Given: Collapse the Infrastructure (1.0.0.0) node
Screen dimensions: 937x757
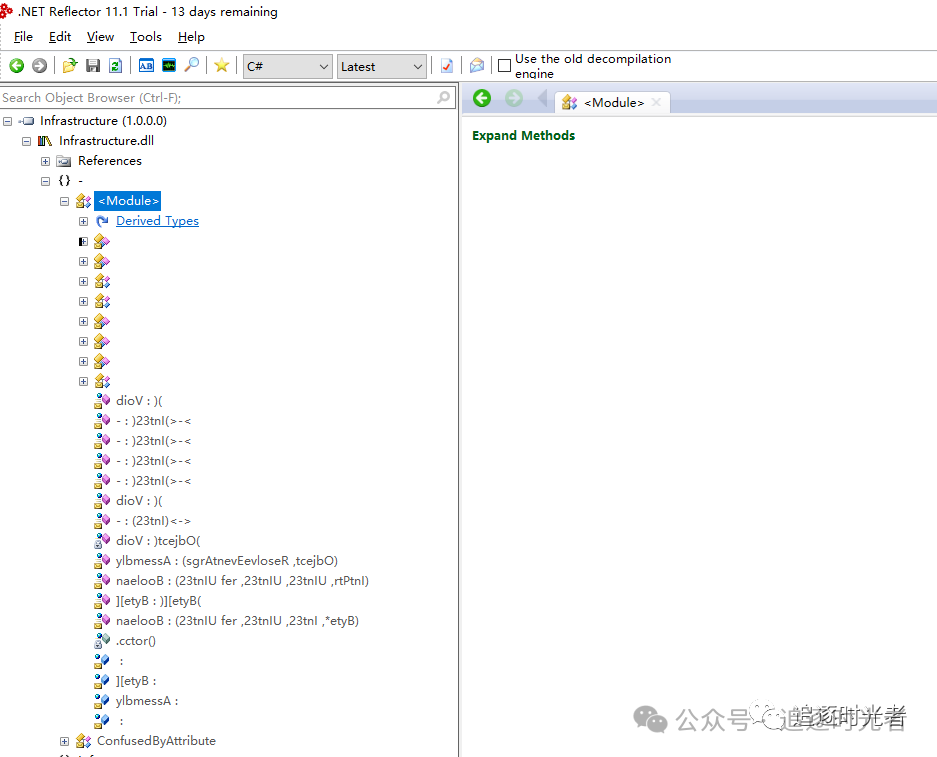Looking at the screenshot, I should pyautogui.click(x=7, y=120).
